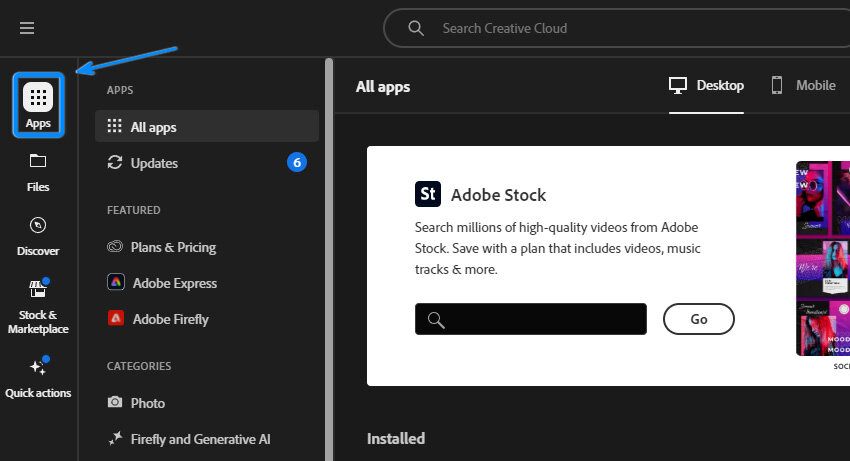Click the Adobe Express logo icon
850x461 pixels.
(x=115, y=282)
